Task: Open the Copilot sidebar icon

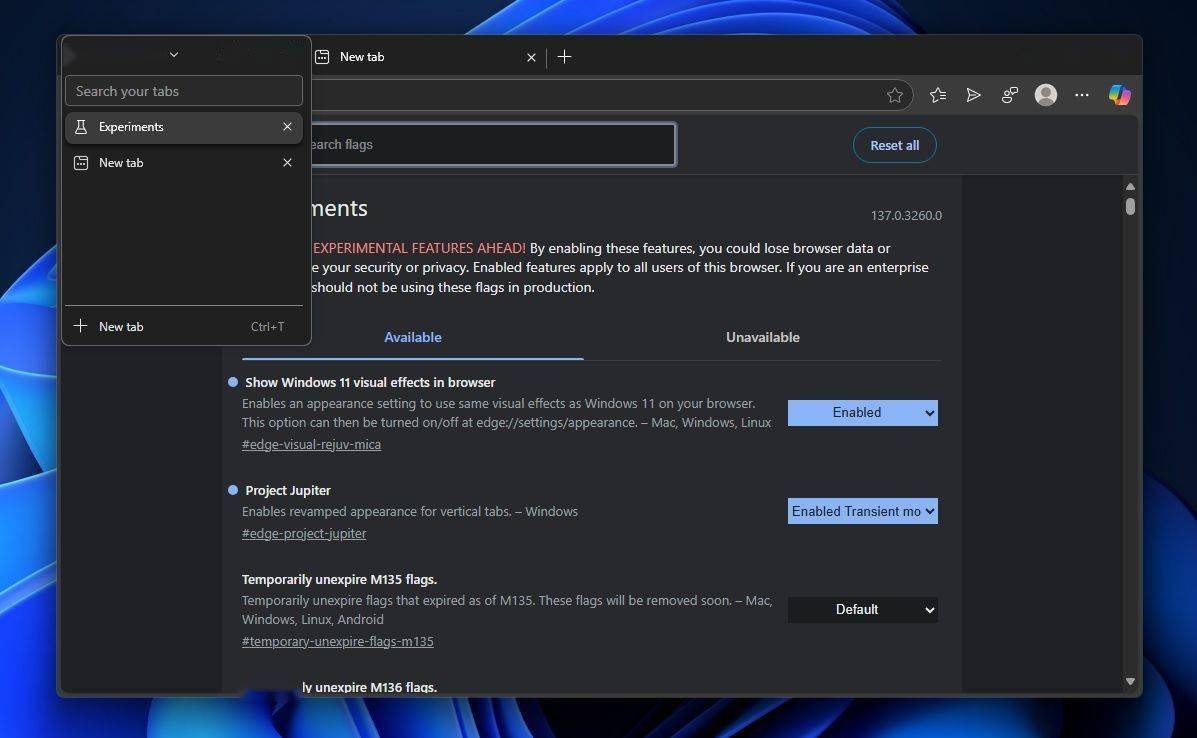Action: pyautogui.click(x=1119, y=95)
